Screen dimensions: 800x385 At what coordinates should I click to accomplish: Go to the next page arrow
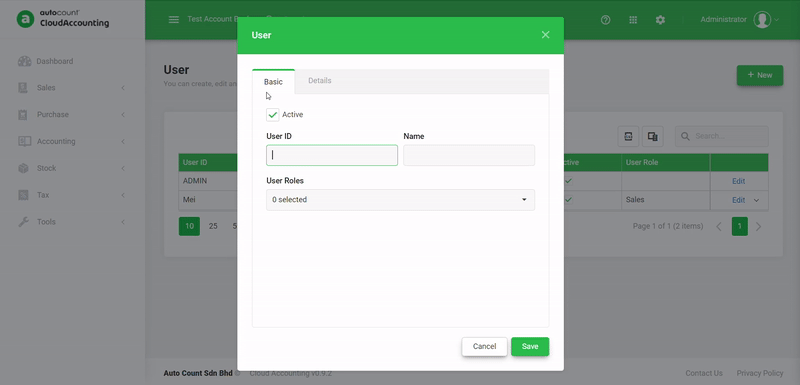click(758, 226)
